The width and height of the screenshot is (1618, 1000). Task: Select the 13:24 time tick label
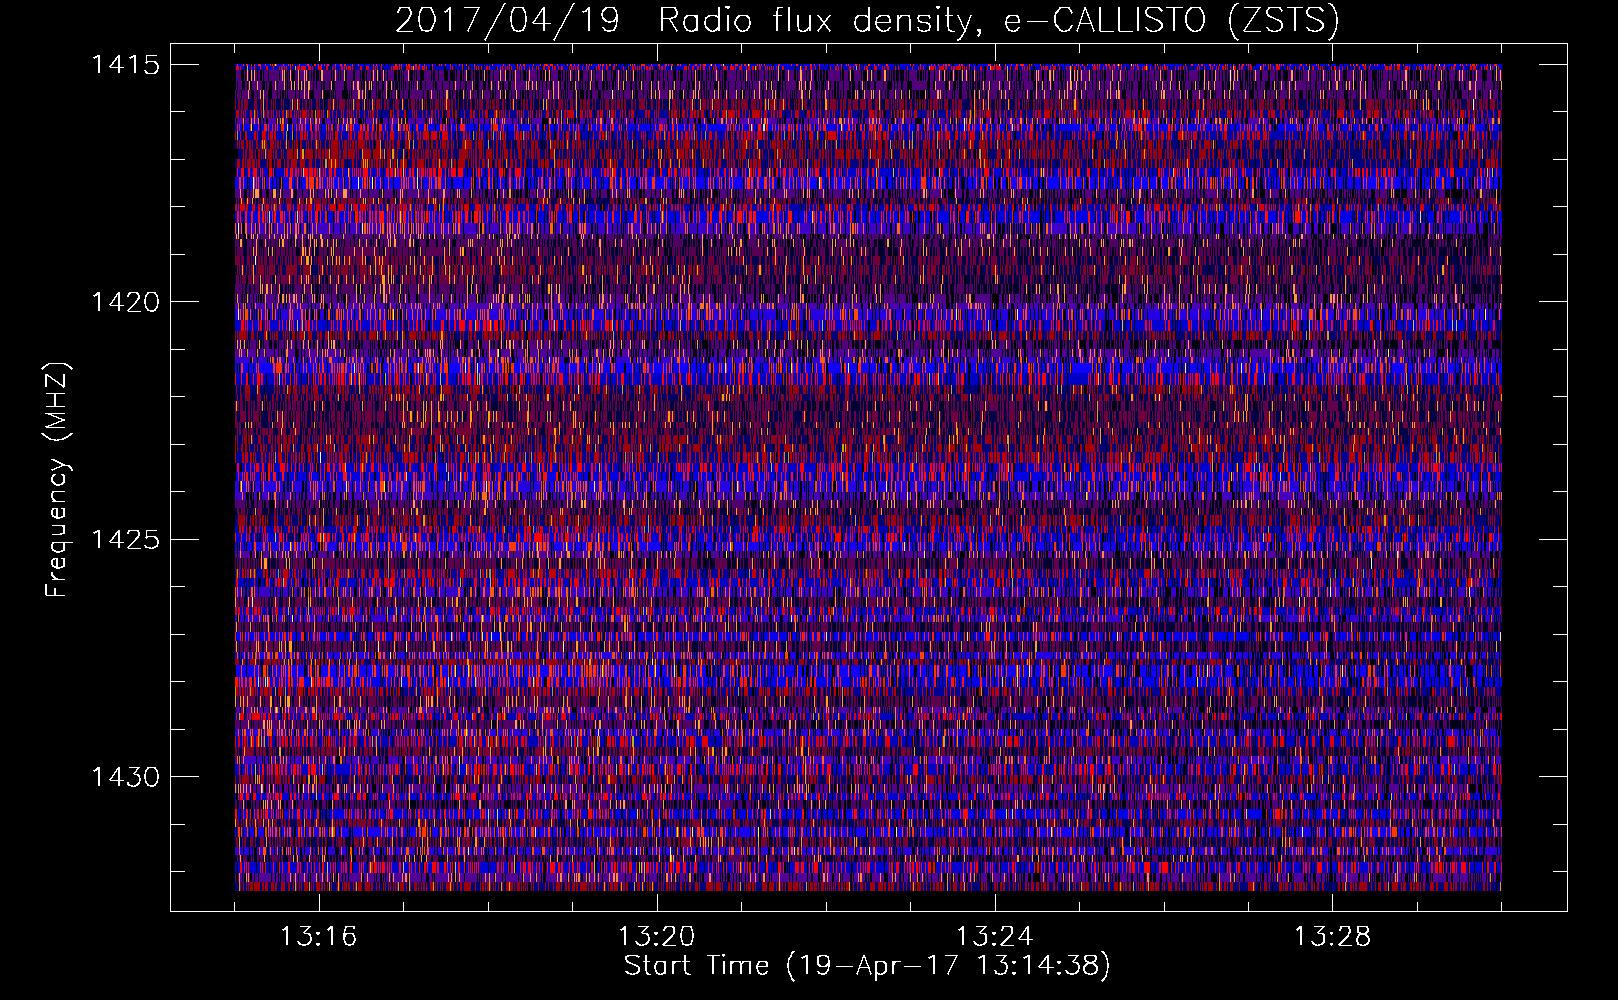click(x=994, y=937)
